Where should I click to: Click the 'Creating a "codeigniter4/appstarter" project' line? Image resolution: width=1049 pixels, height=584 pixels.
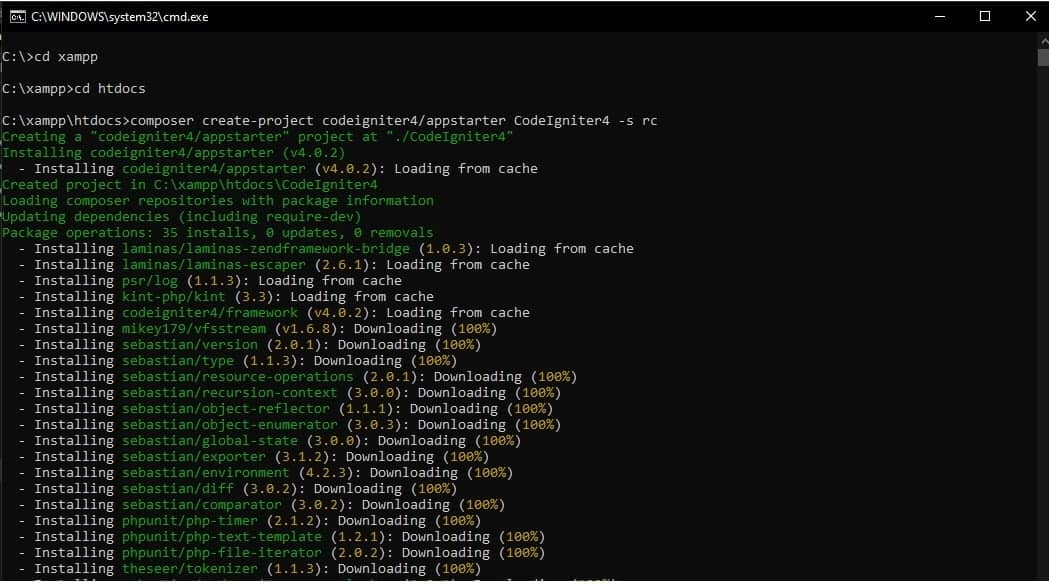point(258,136)
